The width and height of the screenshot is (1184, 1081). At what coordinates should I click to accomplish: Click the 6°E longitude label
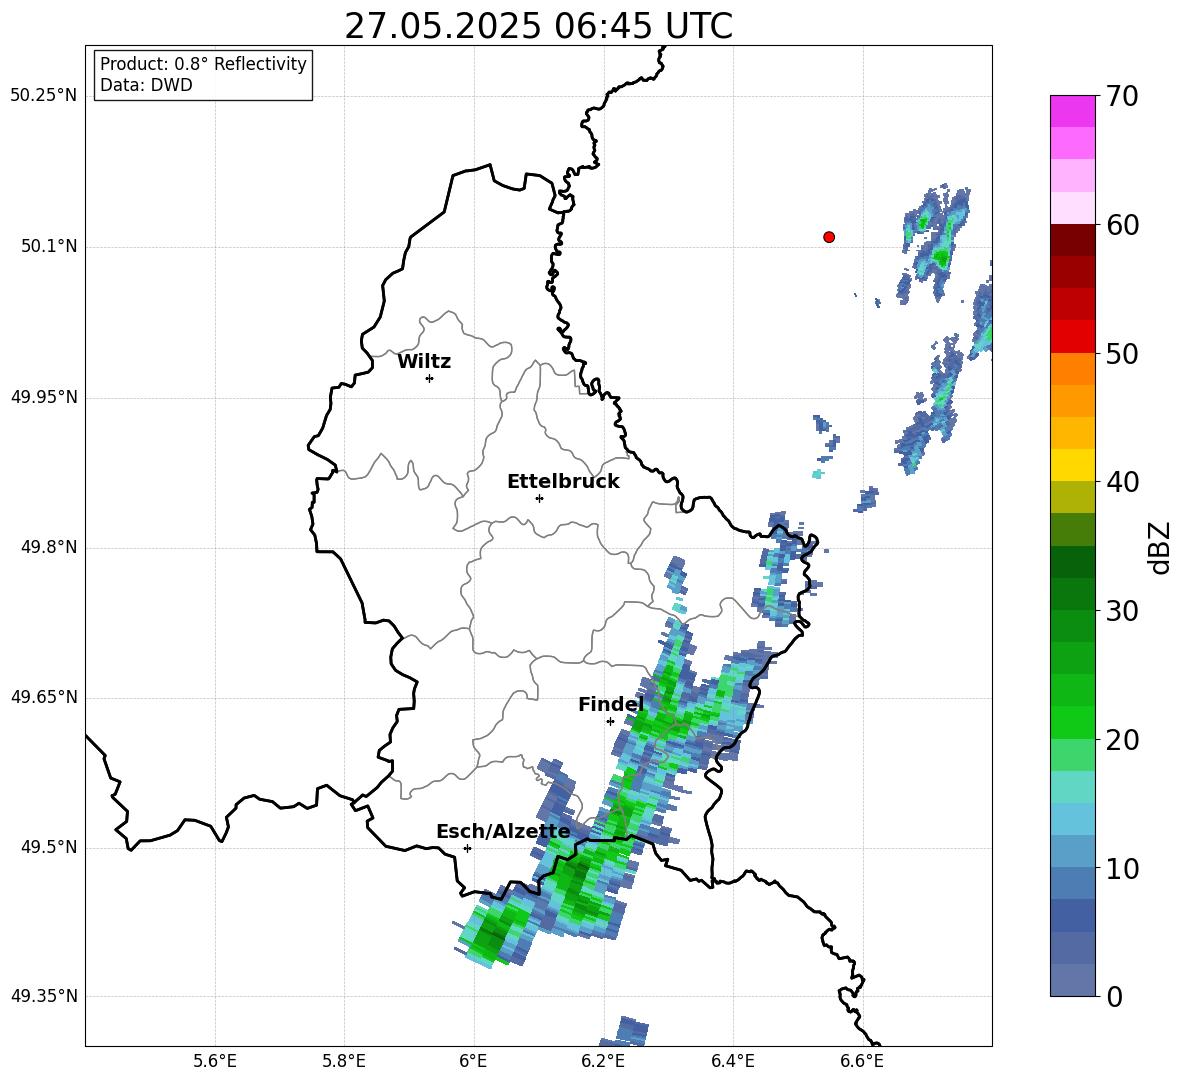(473, 1062)
